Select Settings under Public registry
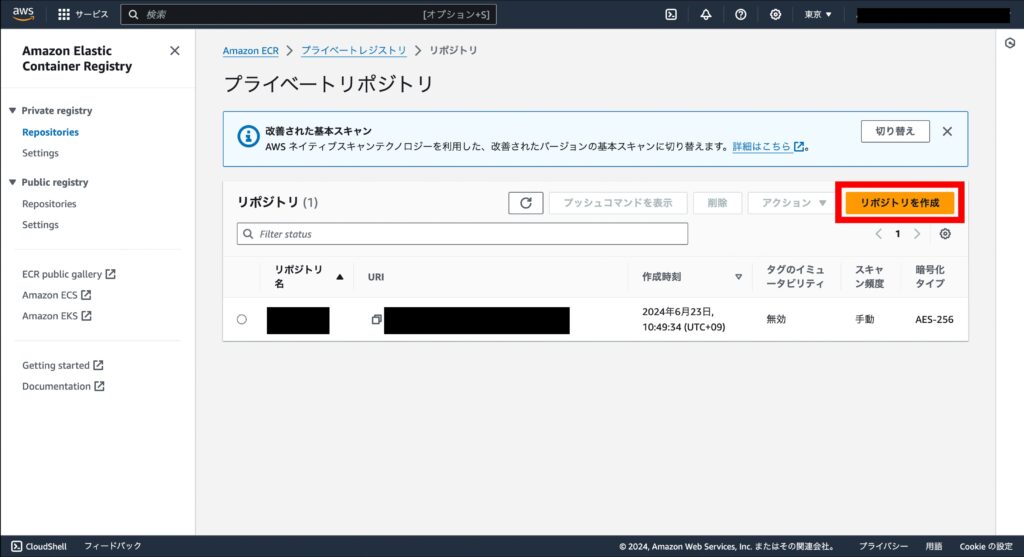1024x557 pixels. click(x=40, y=225)
